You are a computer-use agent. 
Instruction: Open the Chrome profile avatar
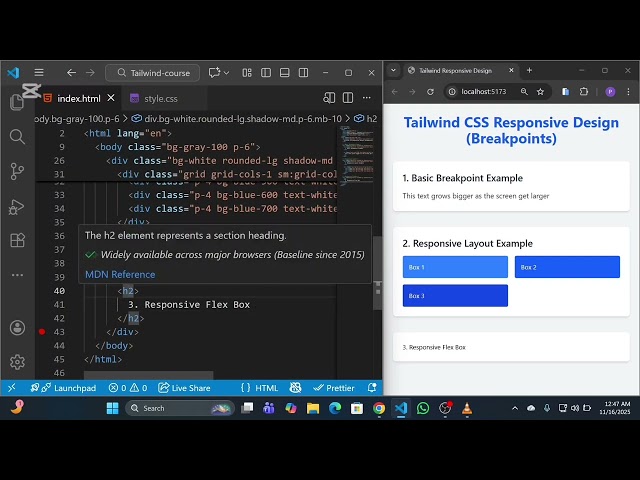610,92
